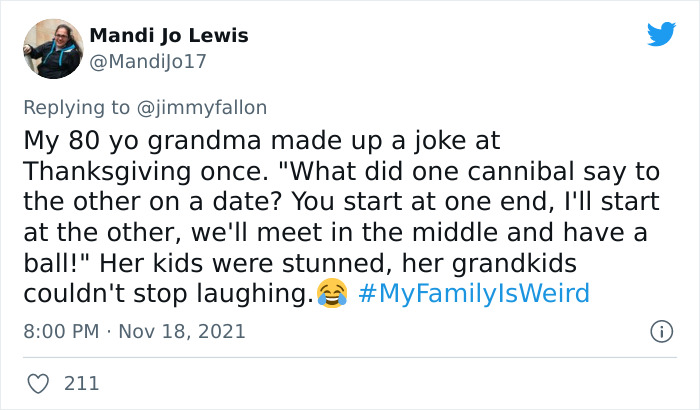Click the Twitter bird logo

tap(661, 34)
